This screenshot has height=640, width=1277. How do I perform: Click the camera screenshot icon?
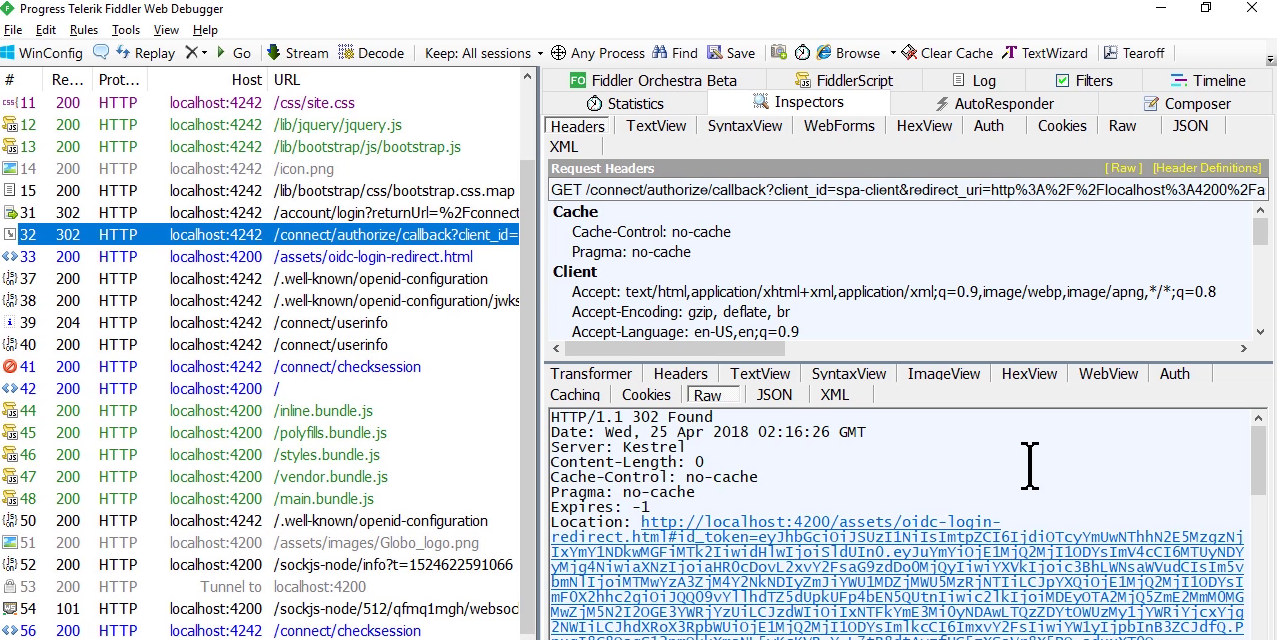click(777, 52)
